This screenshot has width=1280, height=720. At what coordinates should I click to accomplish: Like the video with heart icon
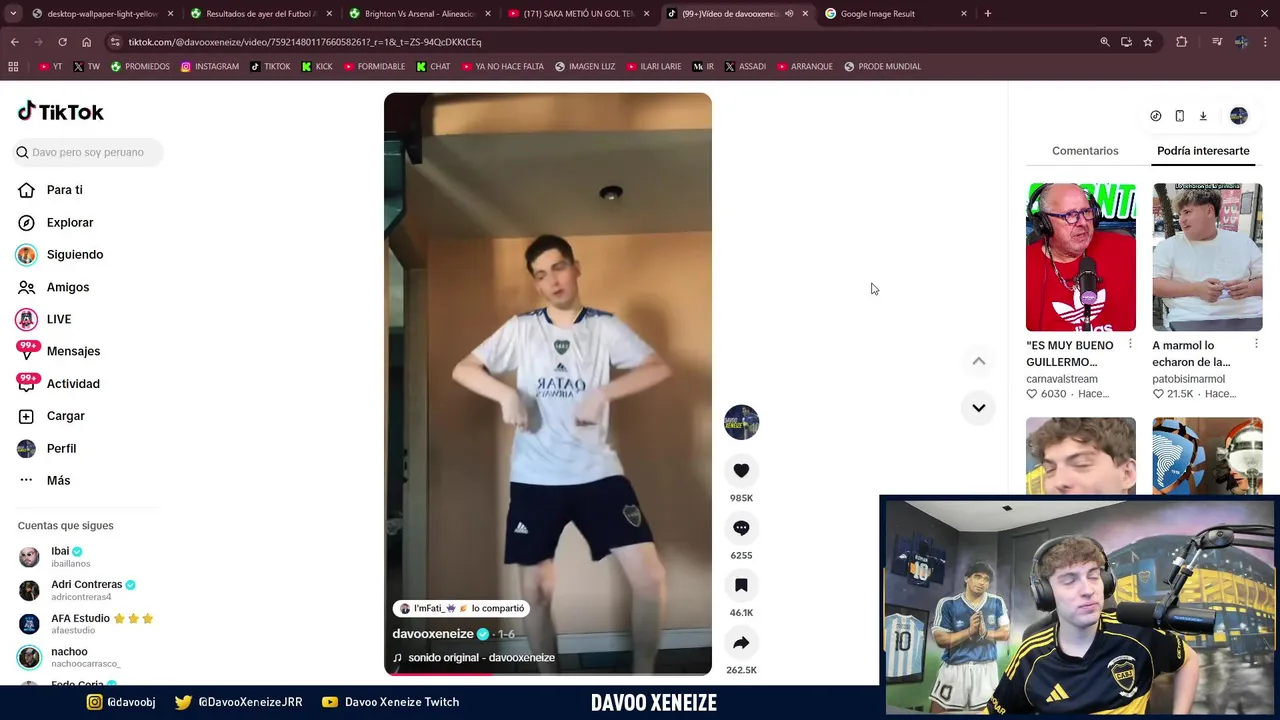click(x=741, y=470)
